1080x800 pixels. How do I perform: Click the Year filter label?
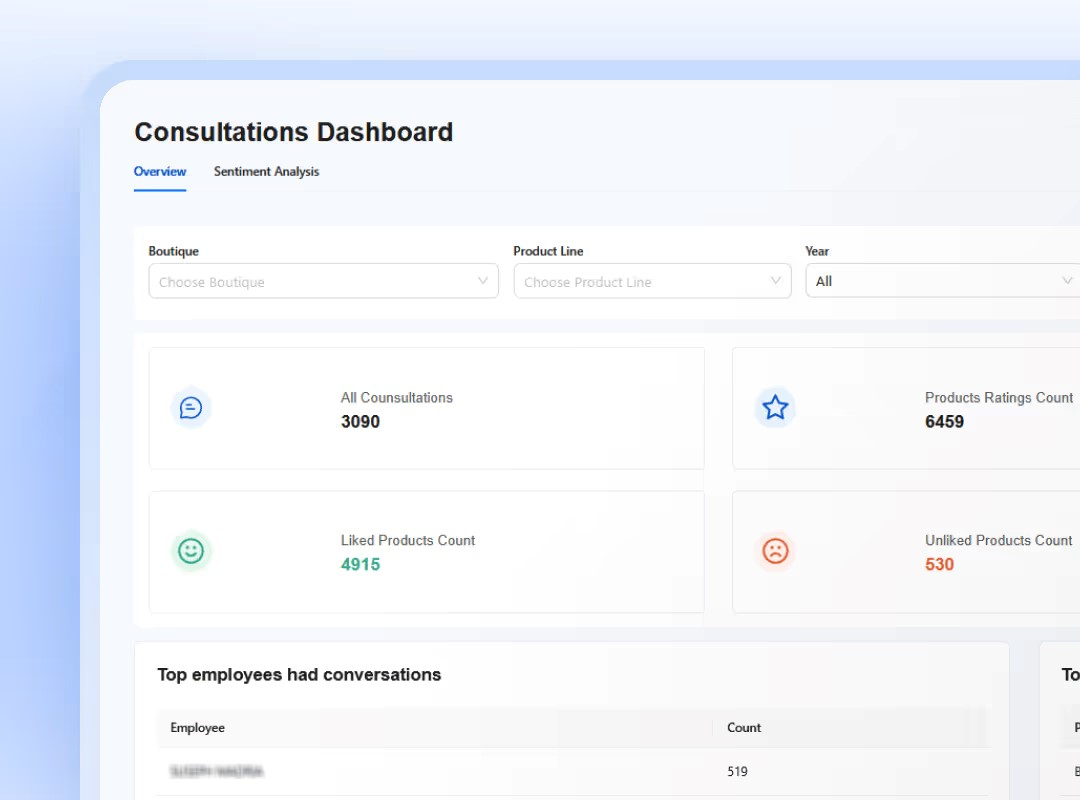tap(817, 252)
